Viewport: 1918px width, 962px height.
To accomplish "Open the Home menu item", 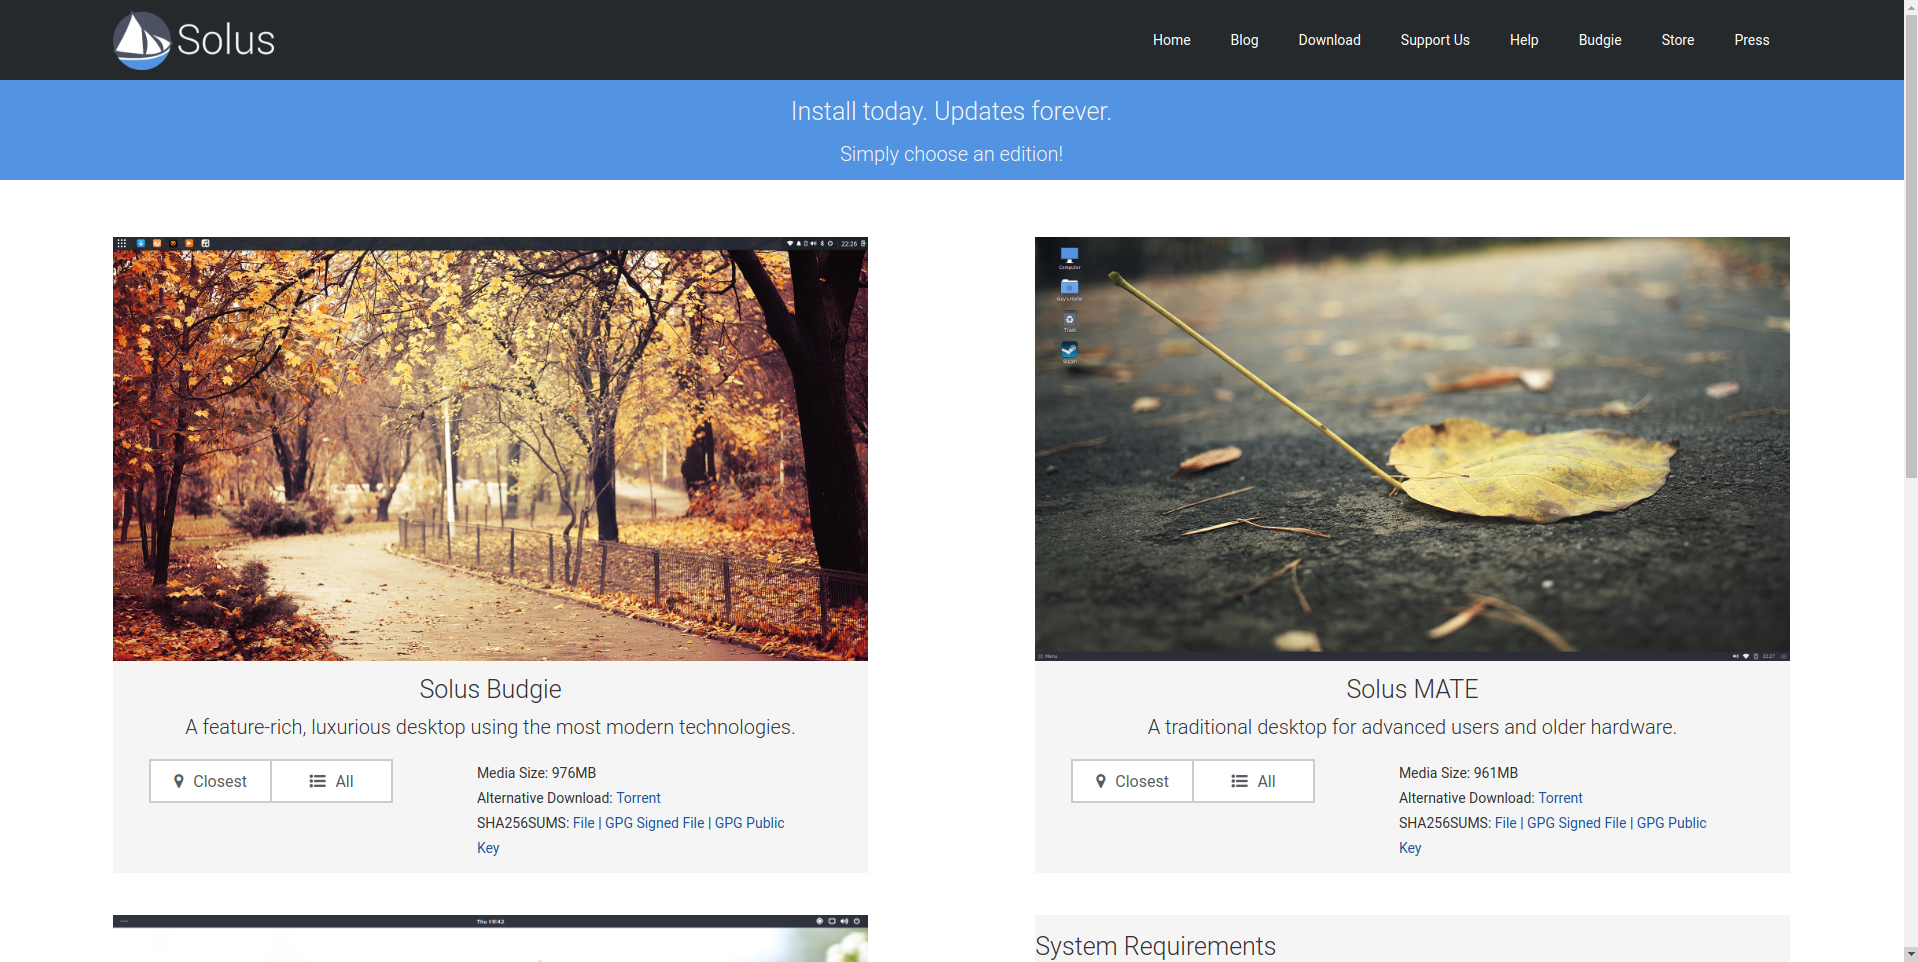I will click(1171, 40).
